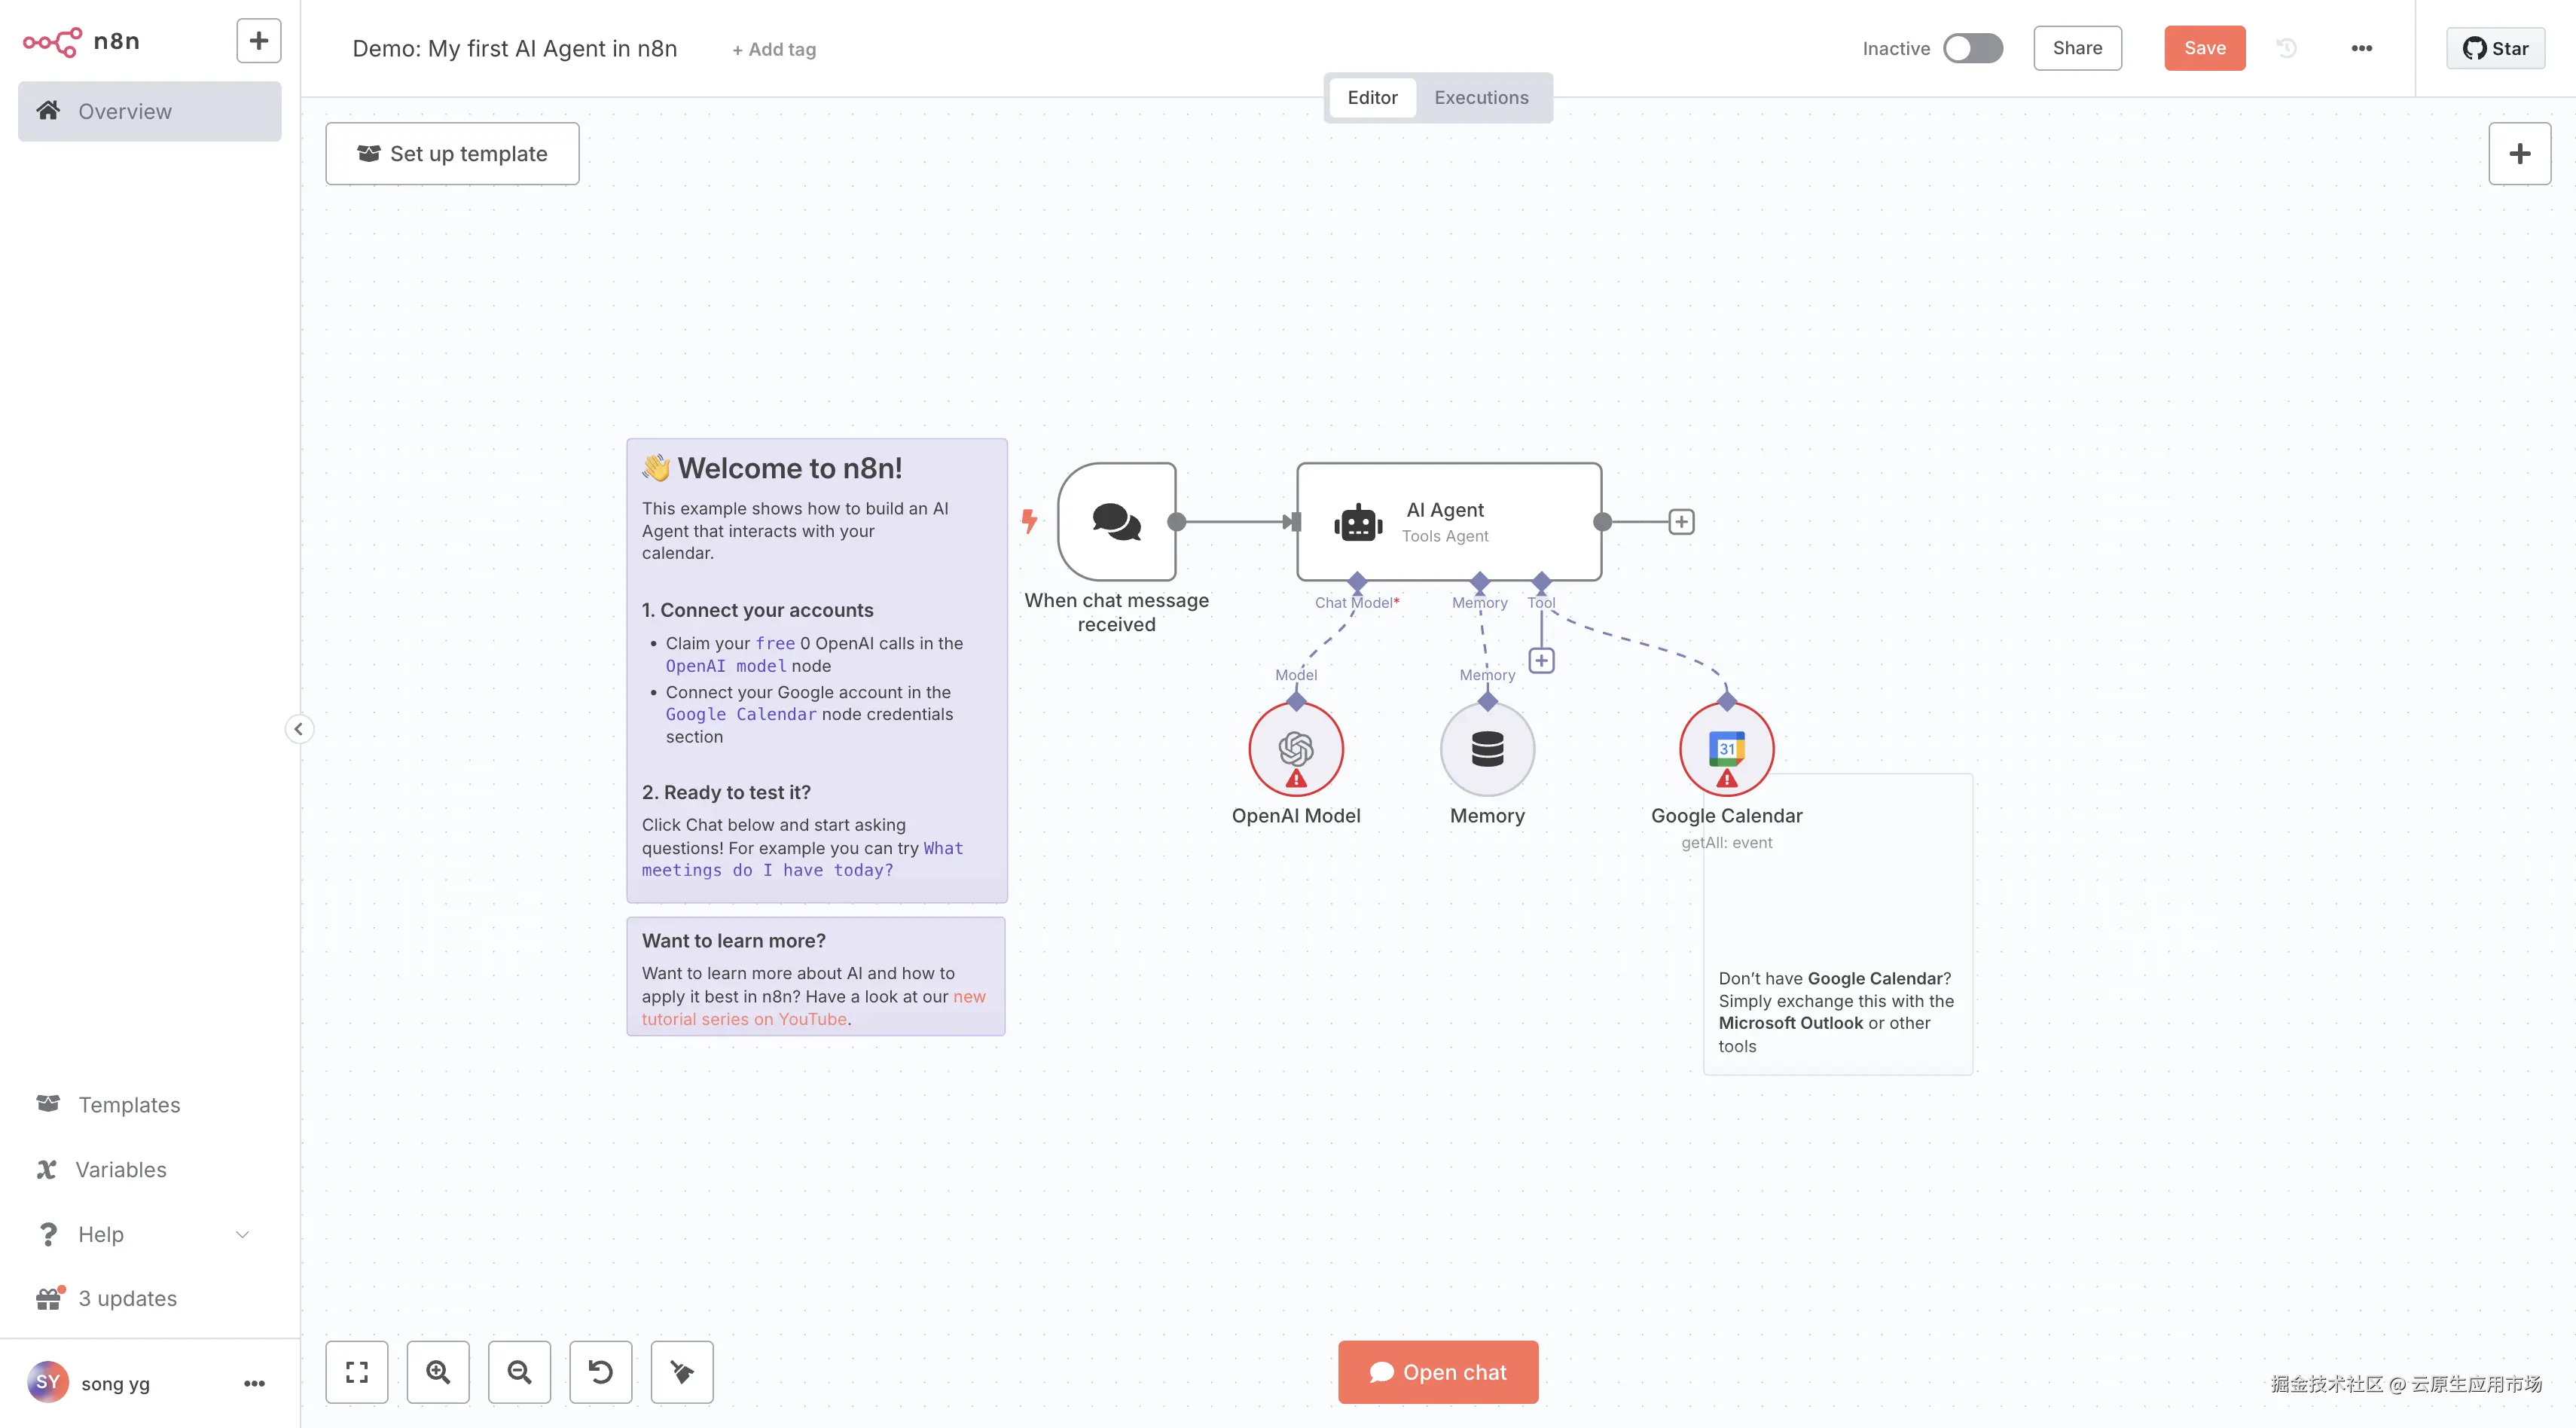Open the workflow options three-dots menu

[x=2361, y=48]
